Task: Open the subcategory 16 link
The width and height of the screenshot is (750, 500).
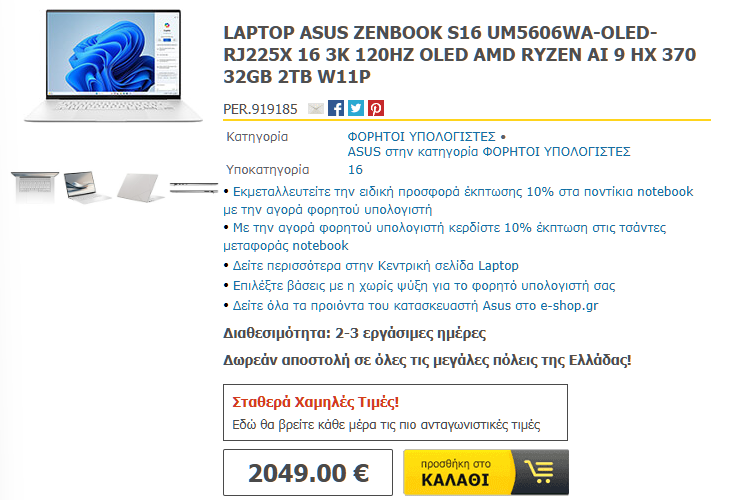Action: (355, 170)
